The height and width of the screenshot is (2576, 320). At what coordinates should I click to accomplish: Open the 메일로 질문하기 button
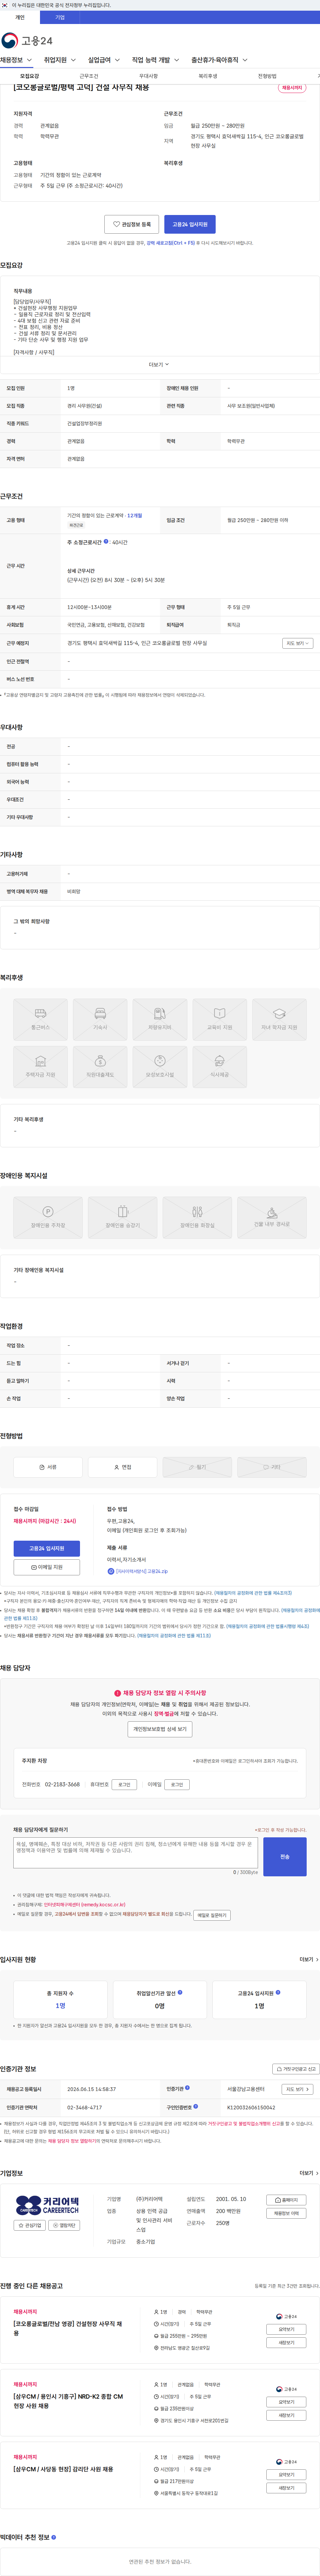pyautogui.click(x=212, y=1915)
